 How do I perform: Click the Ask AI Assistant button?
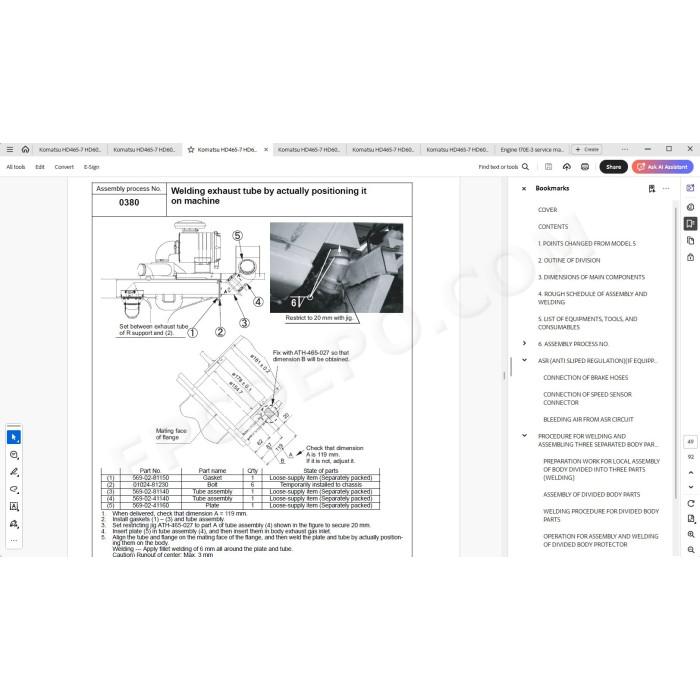tap(662, 167)
